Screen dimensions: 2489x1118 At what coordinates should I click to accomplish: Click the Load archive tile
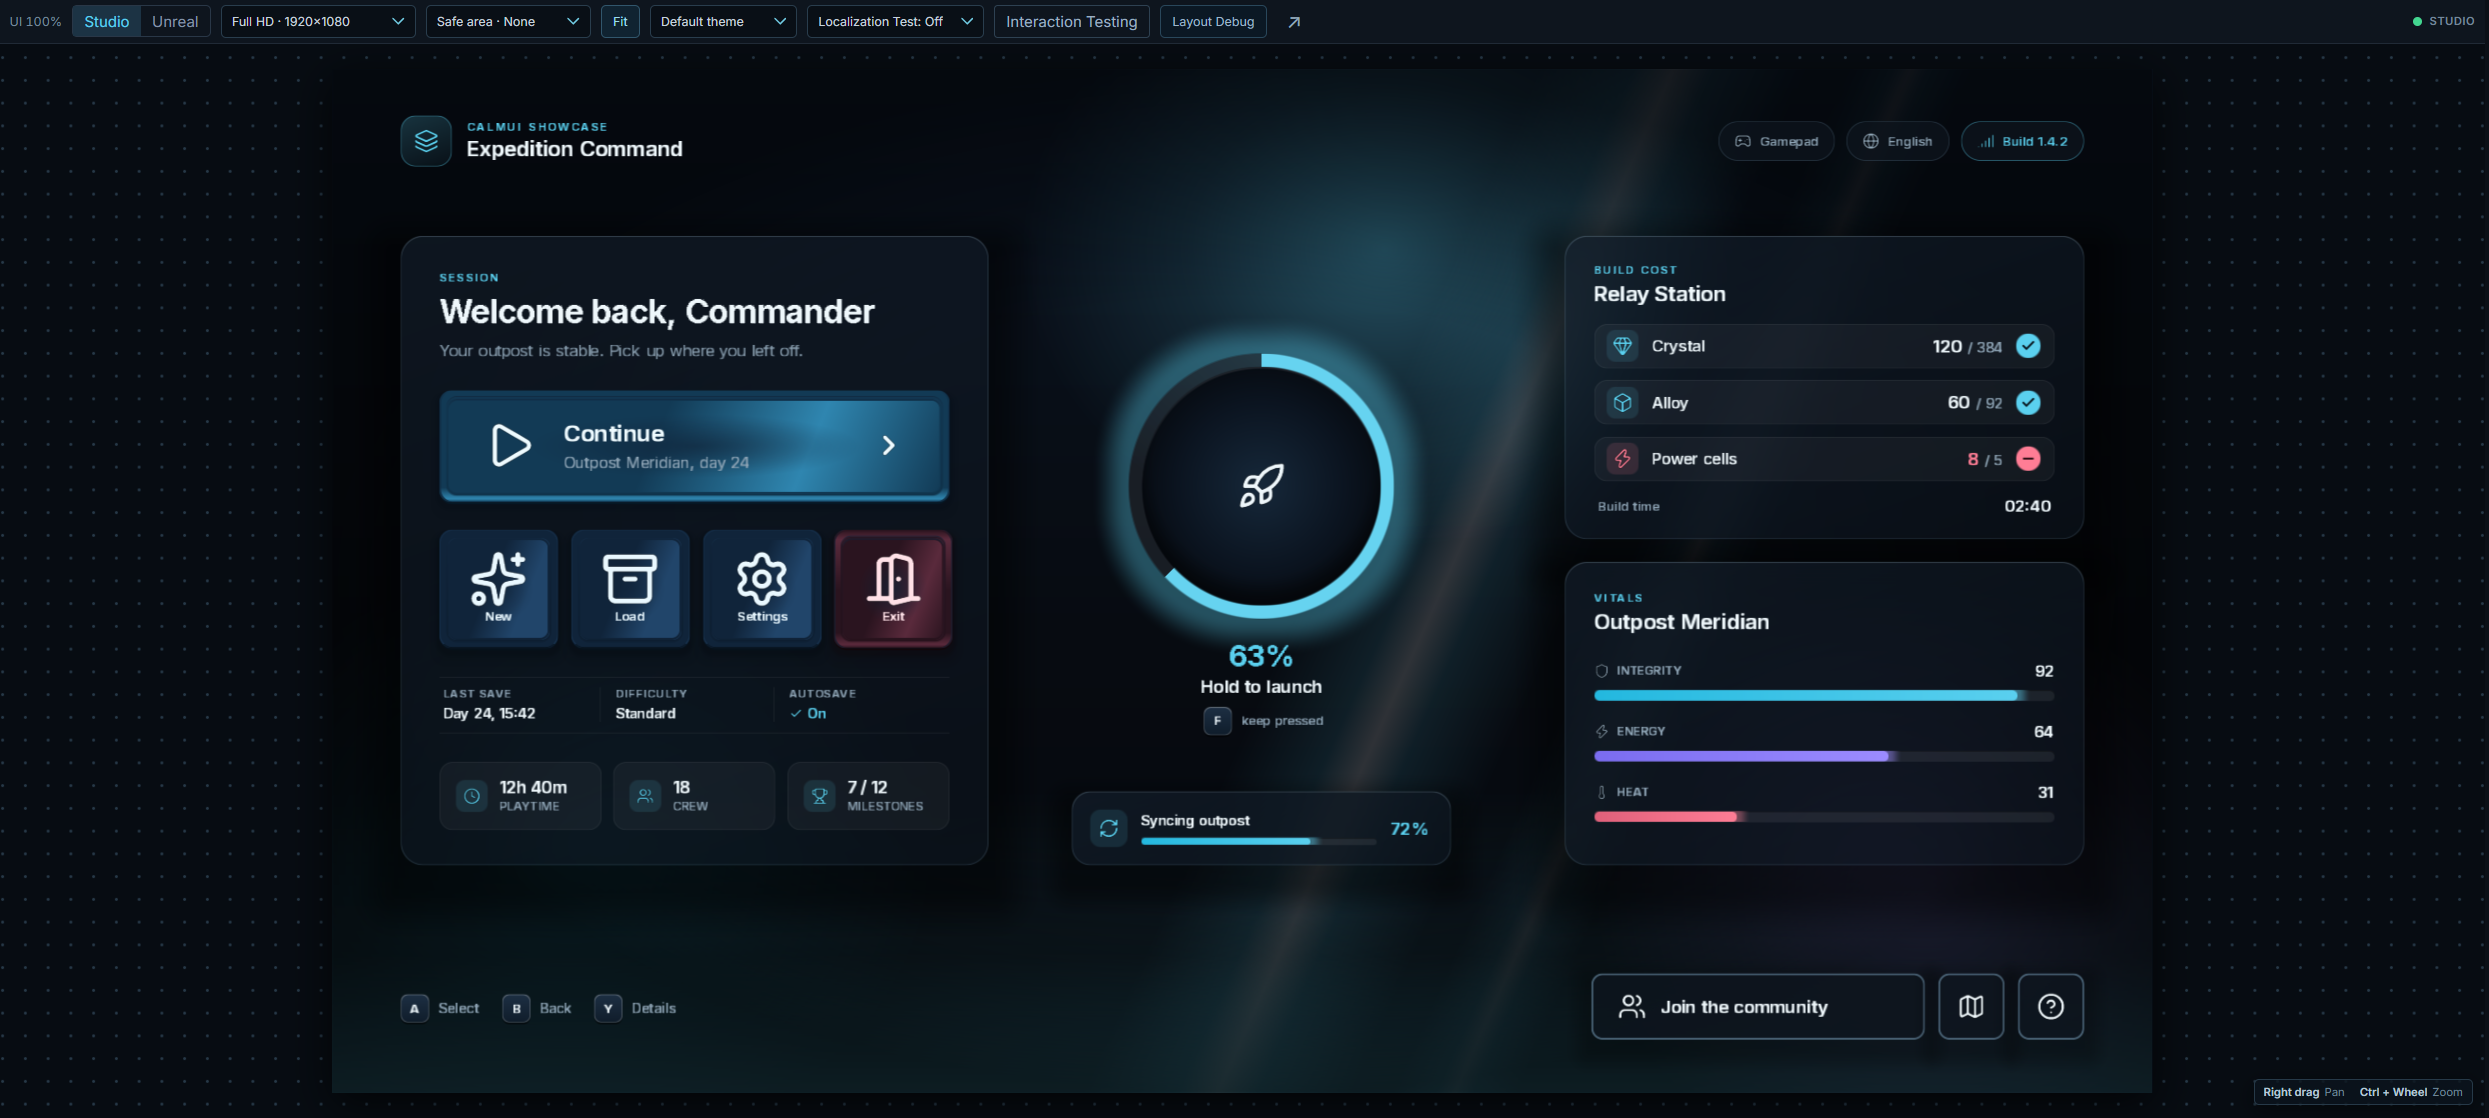click(630, 588)
